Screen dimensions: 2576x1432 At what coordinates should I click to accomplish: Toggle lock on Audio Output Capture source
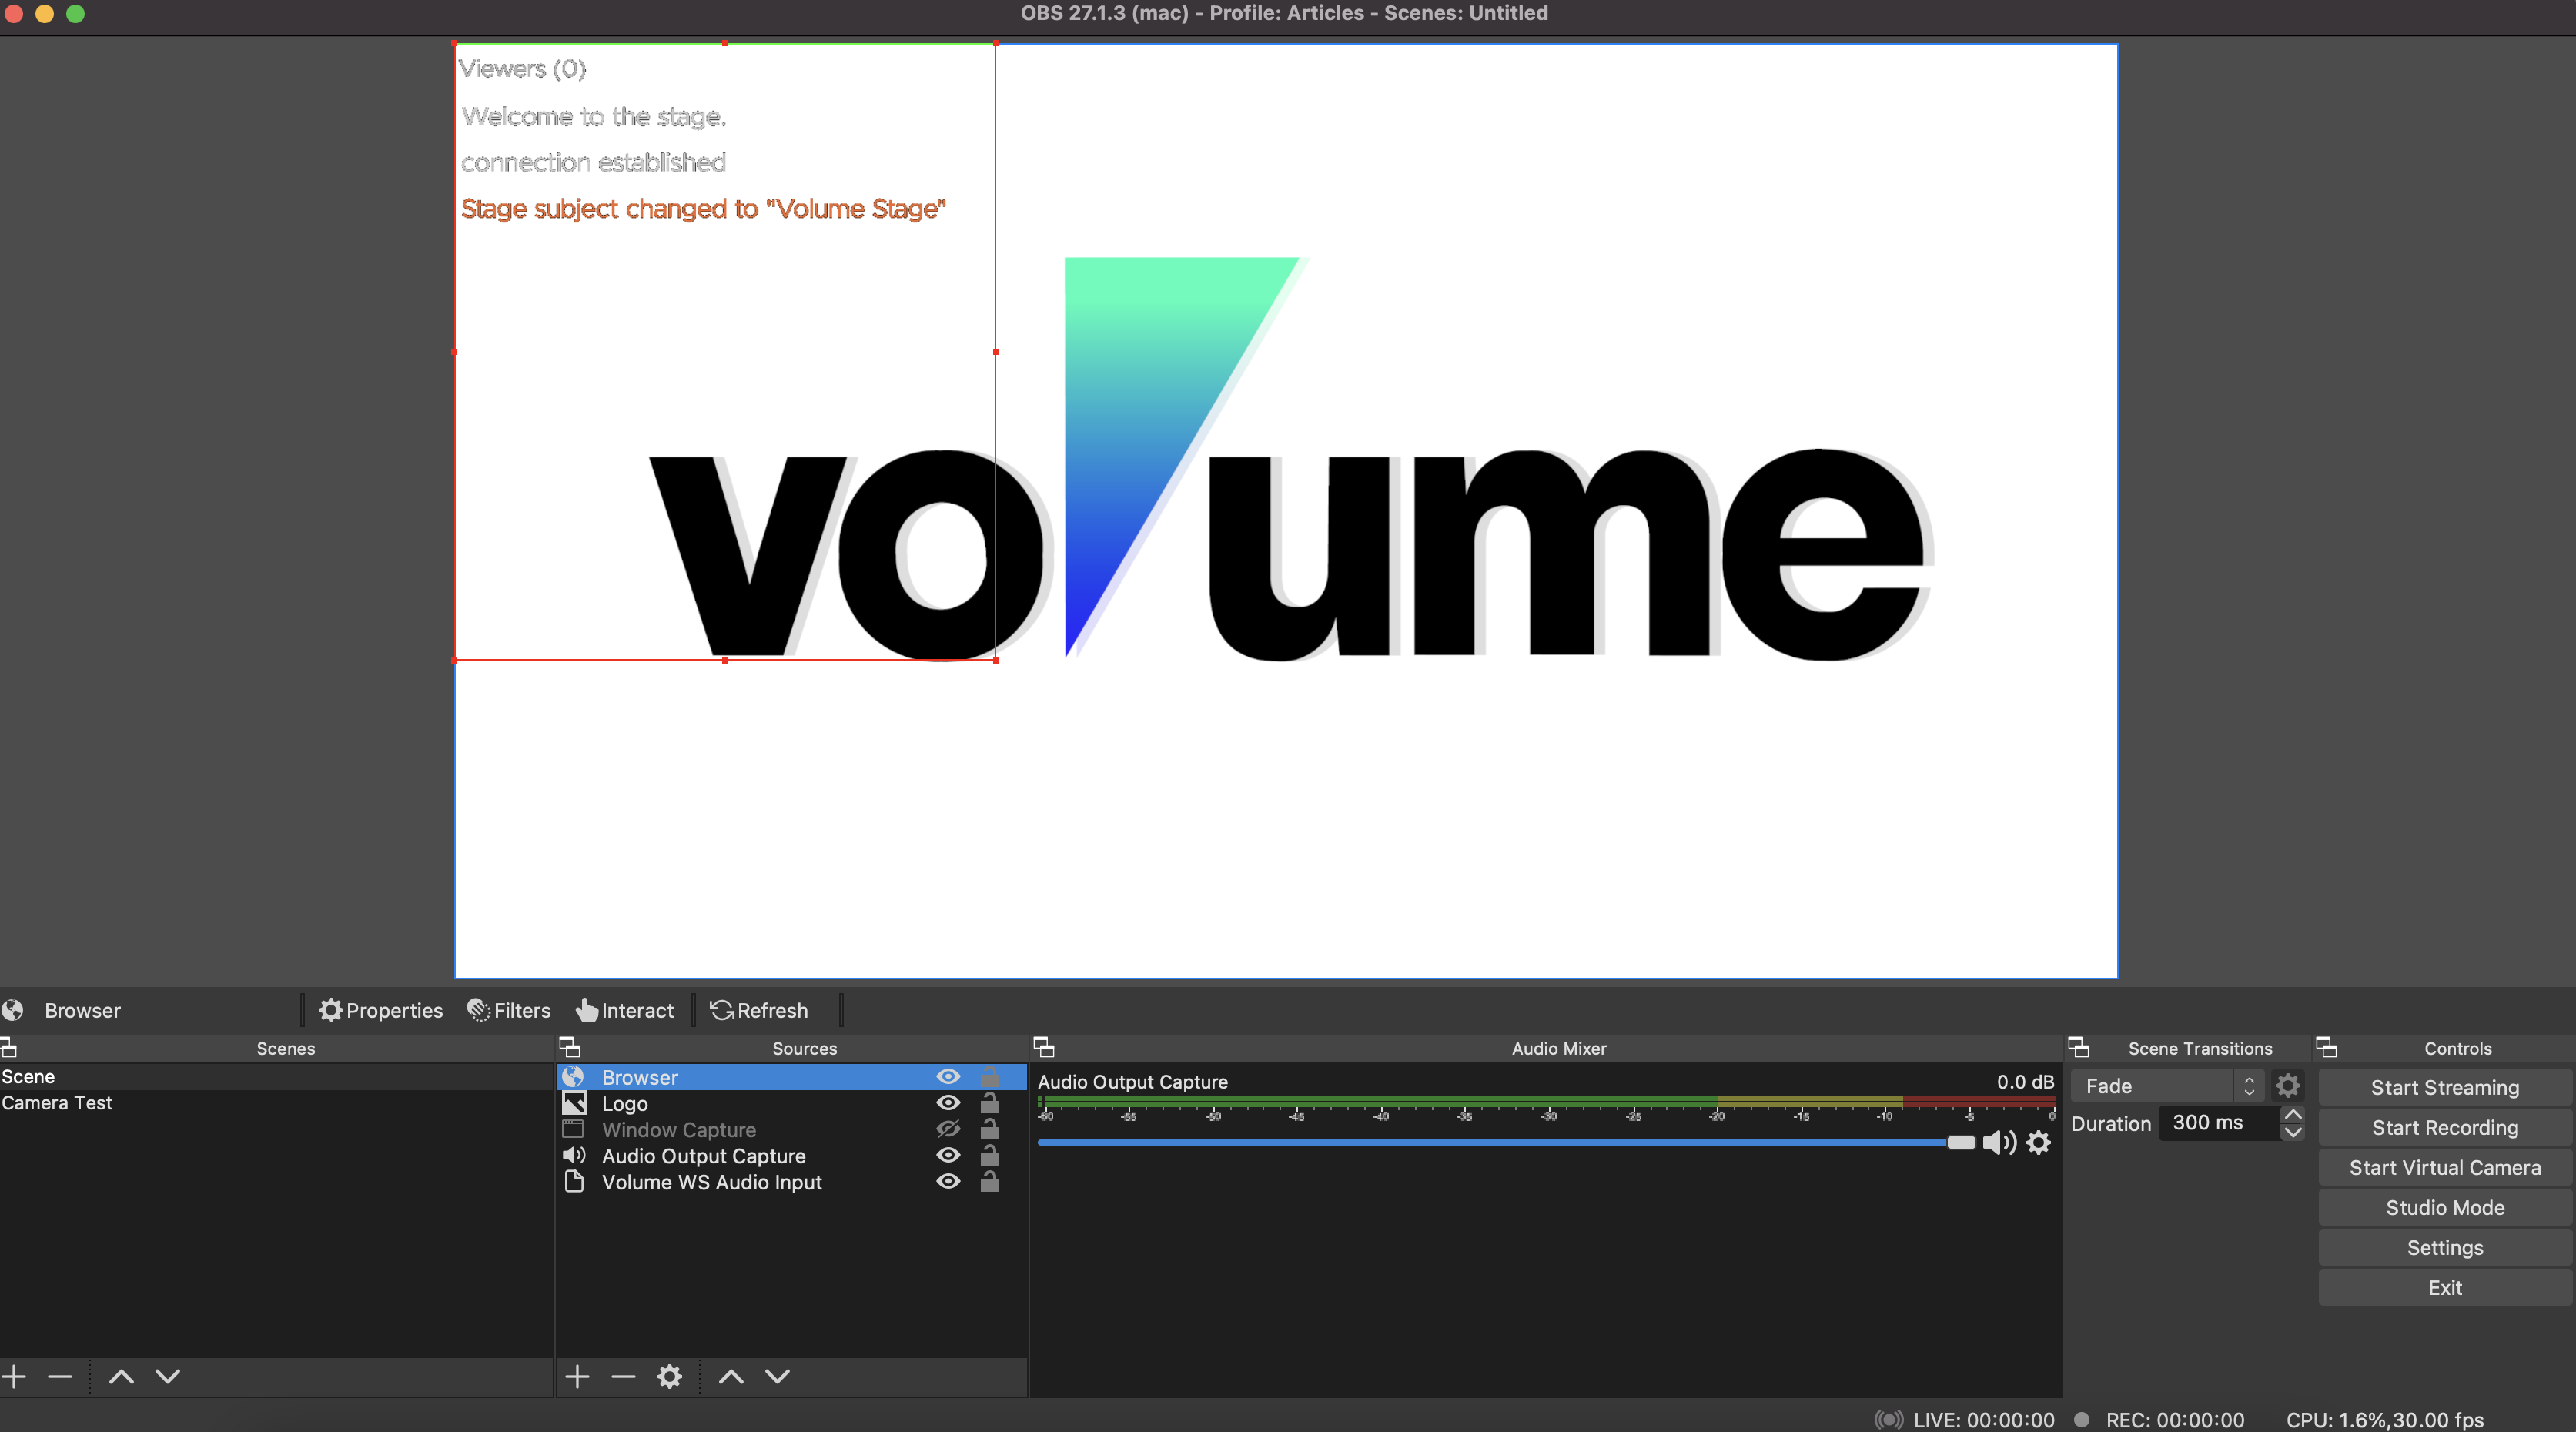[990, 1154]
